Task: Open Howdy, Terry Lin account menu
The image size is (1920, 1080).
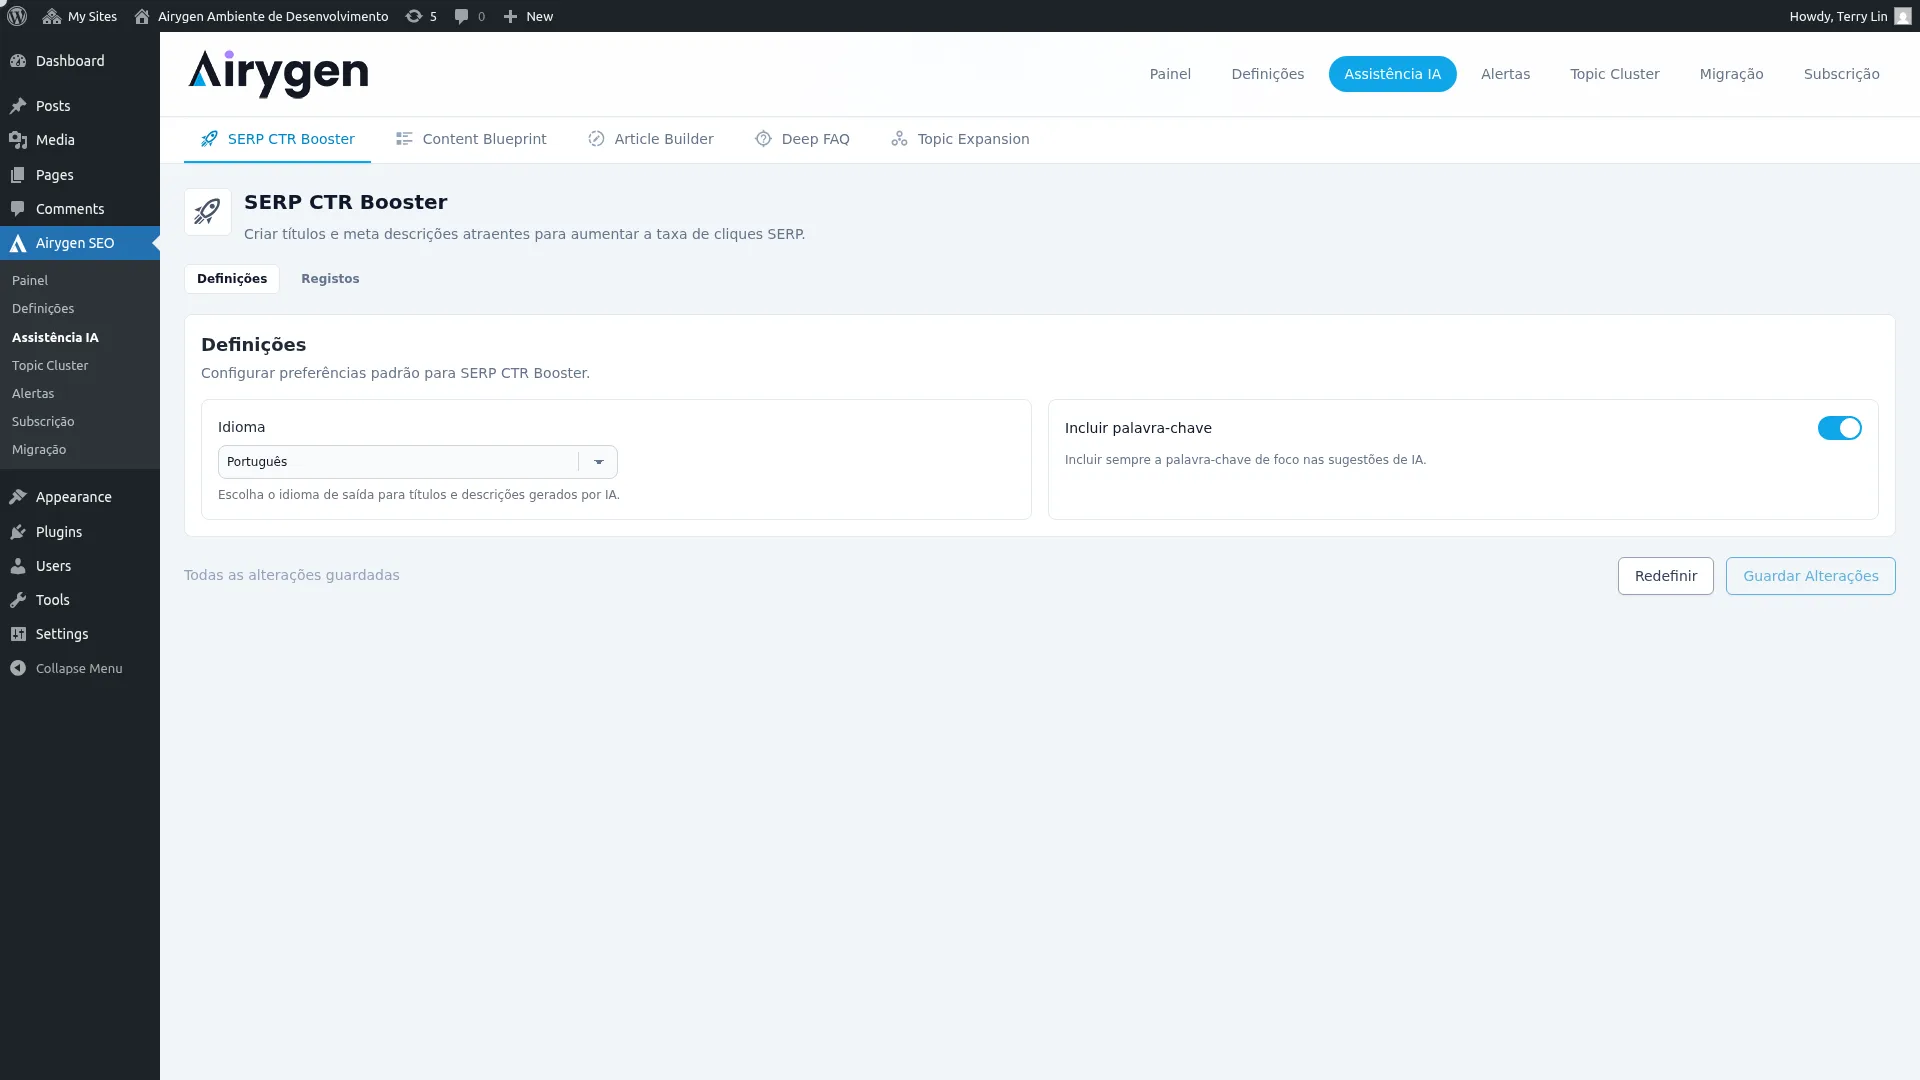Action: [x=1850, y=16]
